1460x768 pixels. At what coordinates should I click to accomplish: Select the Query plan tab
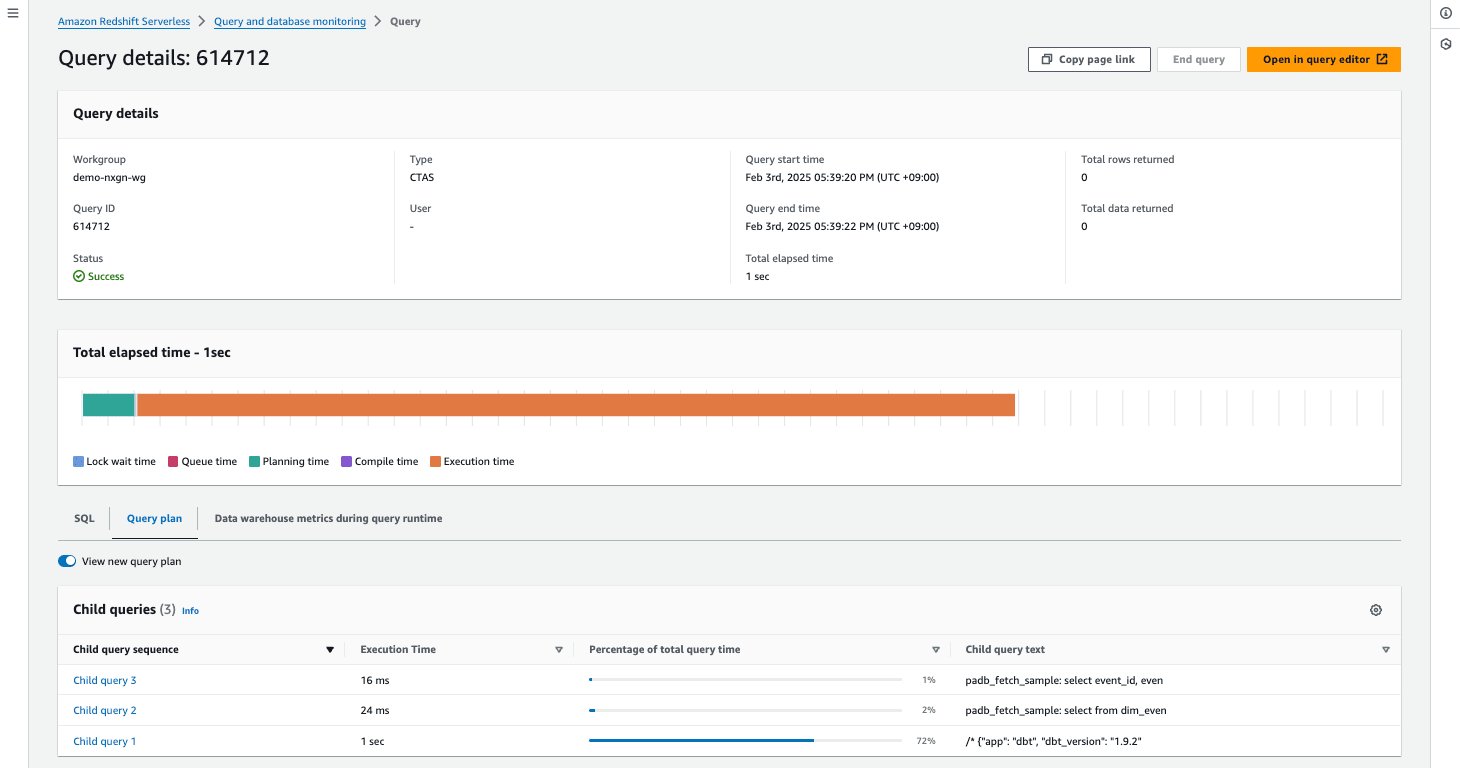click(x=154, y=519)
